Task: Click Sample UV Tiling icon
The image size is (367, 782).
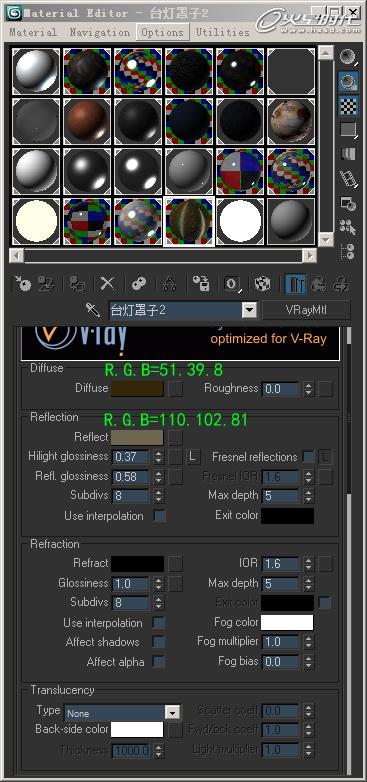Action: point(348,130)
